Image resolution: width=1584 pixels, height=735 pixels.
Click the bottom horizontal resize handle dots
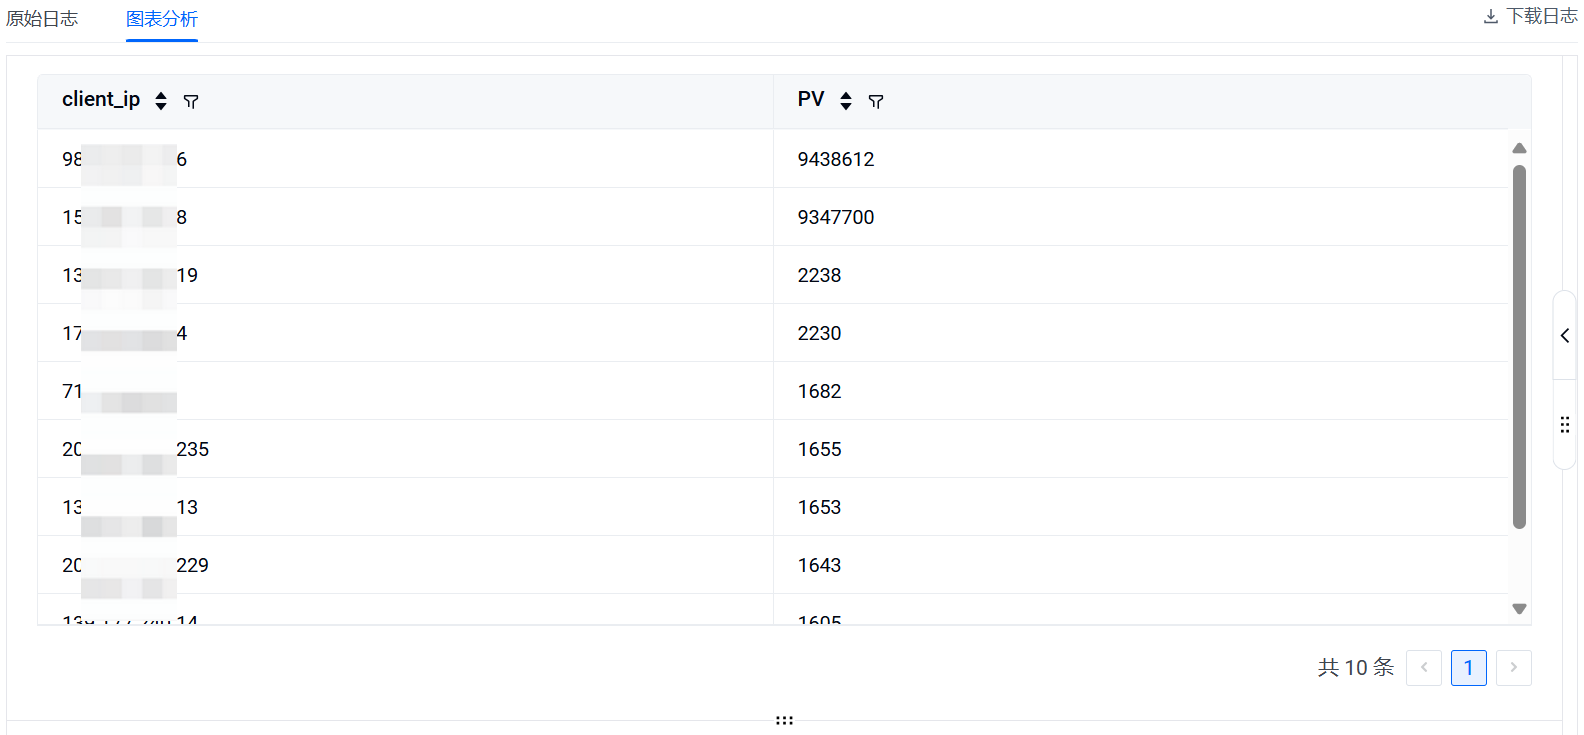784,720
